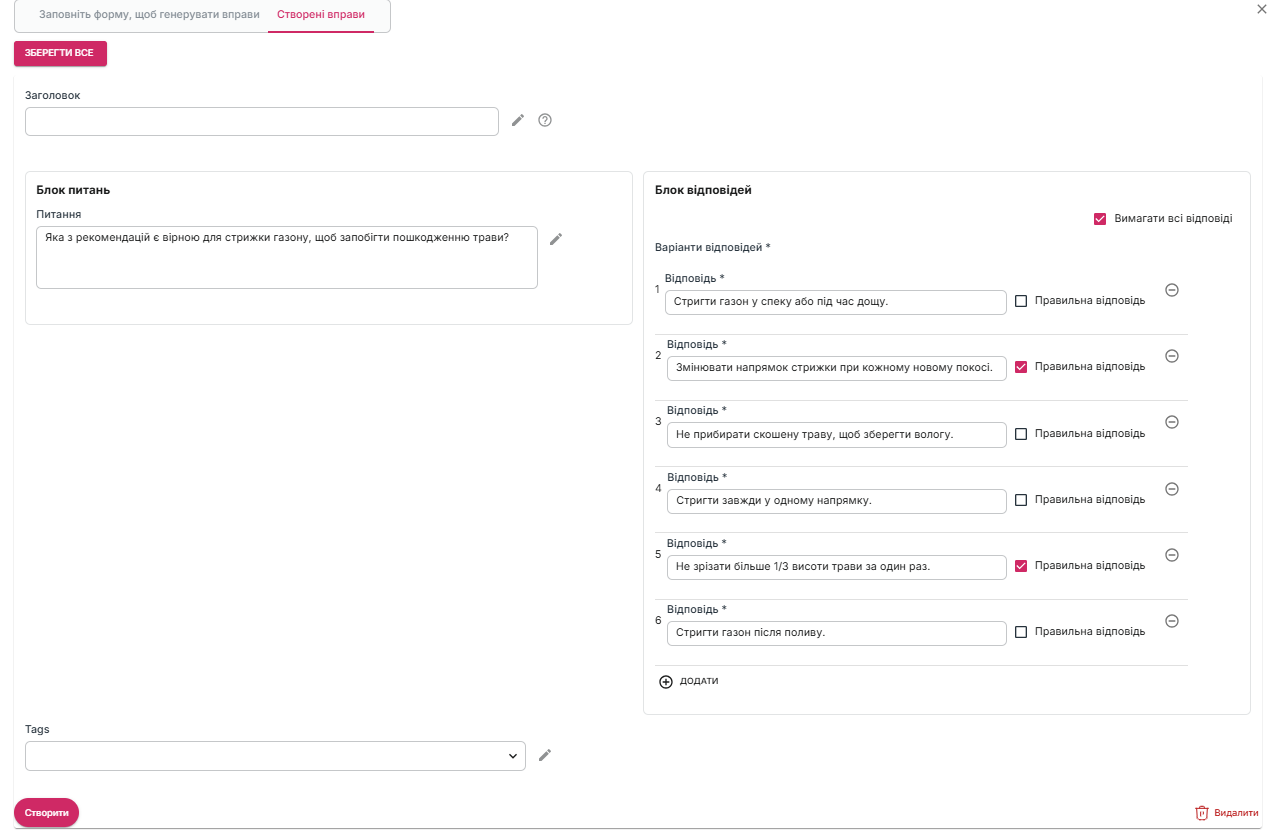The width and height of the screenshot is (1268, 832).
Task: Click the pencil icon next to Tags dropdown
Action: point(545,755)
